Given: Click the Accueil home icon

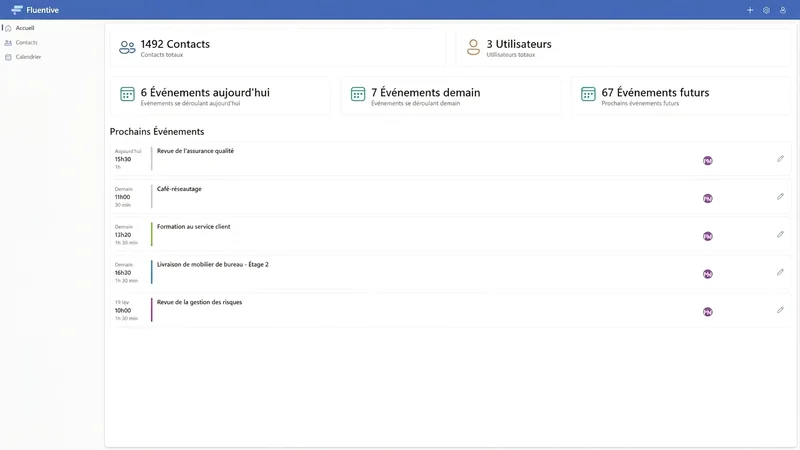Looking at the screenshot, I should (x=8, y=28).
